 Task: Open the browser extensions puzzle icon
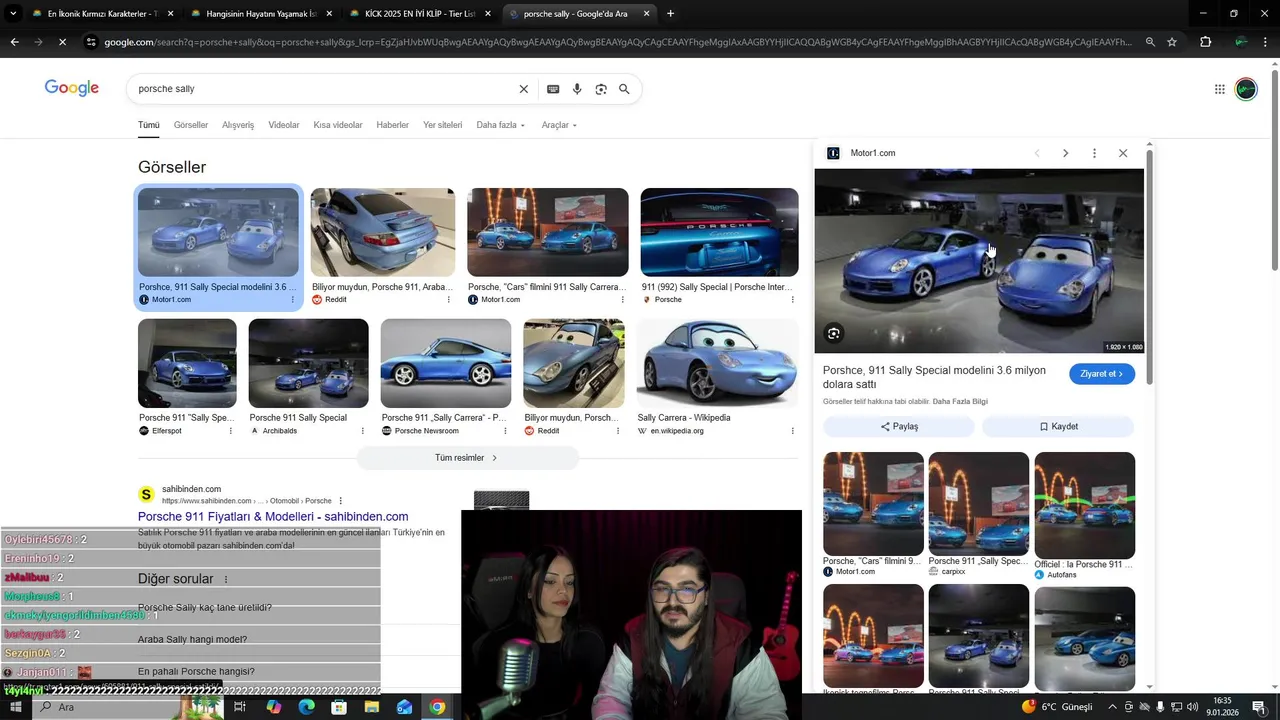[1205, 42]
